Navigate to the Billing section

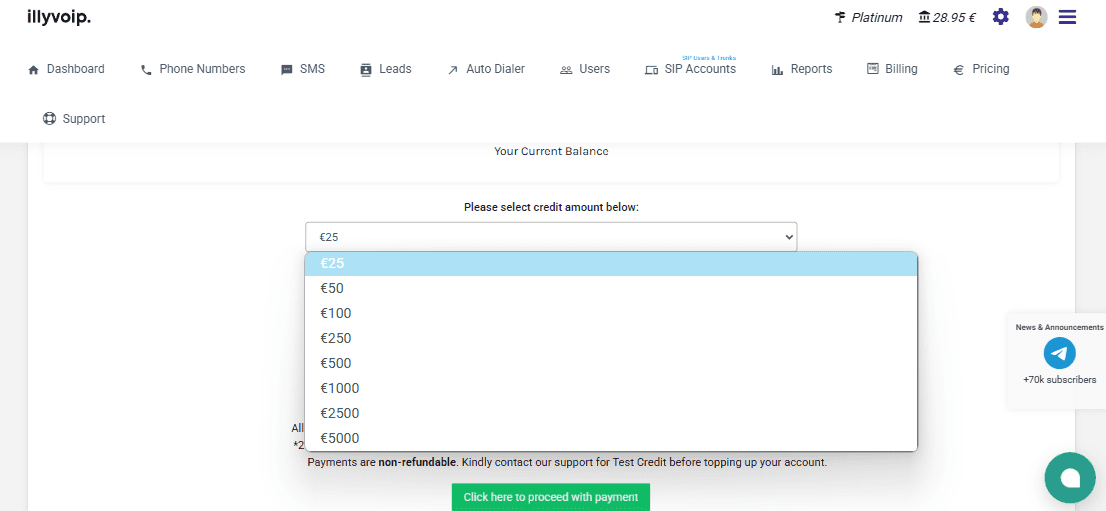(x=892, y=69)
